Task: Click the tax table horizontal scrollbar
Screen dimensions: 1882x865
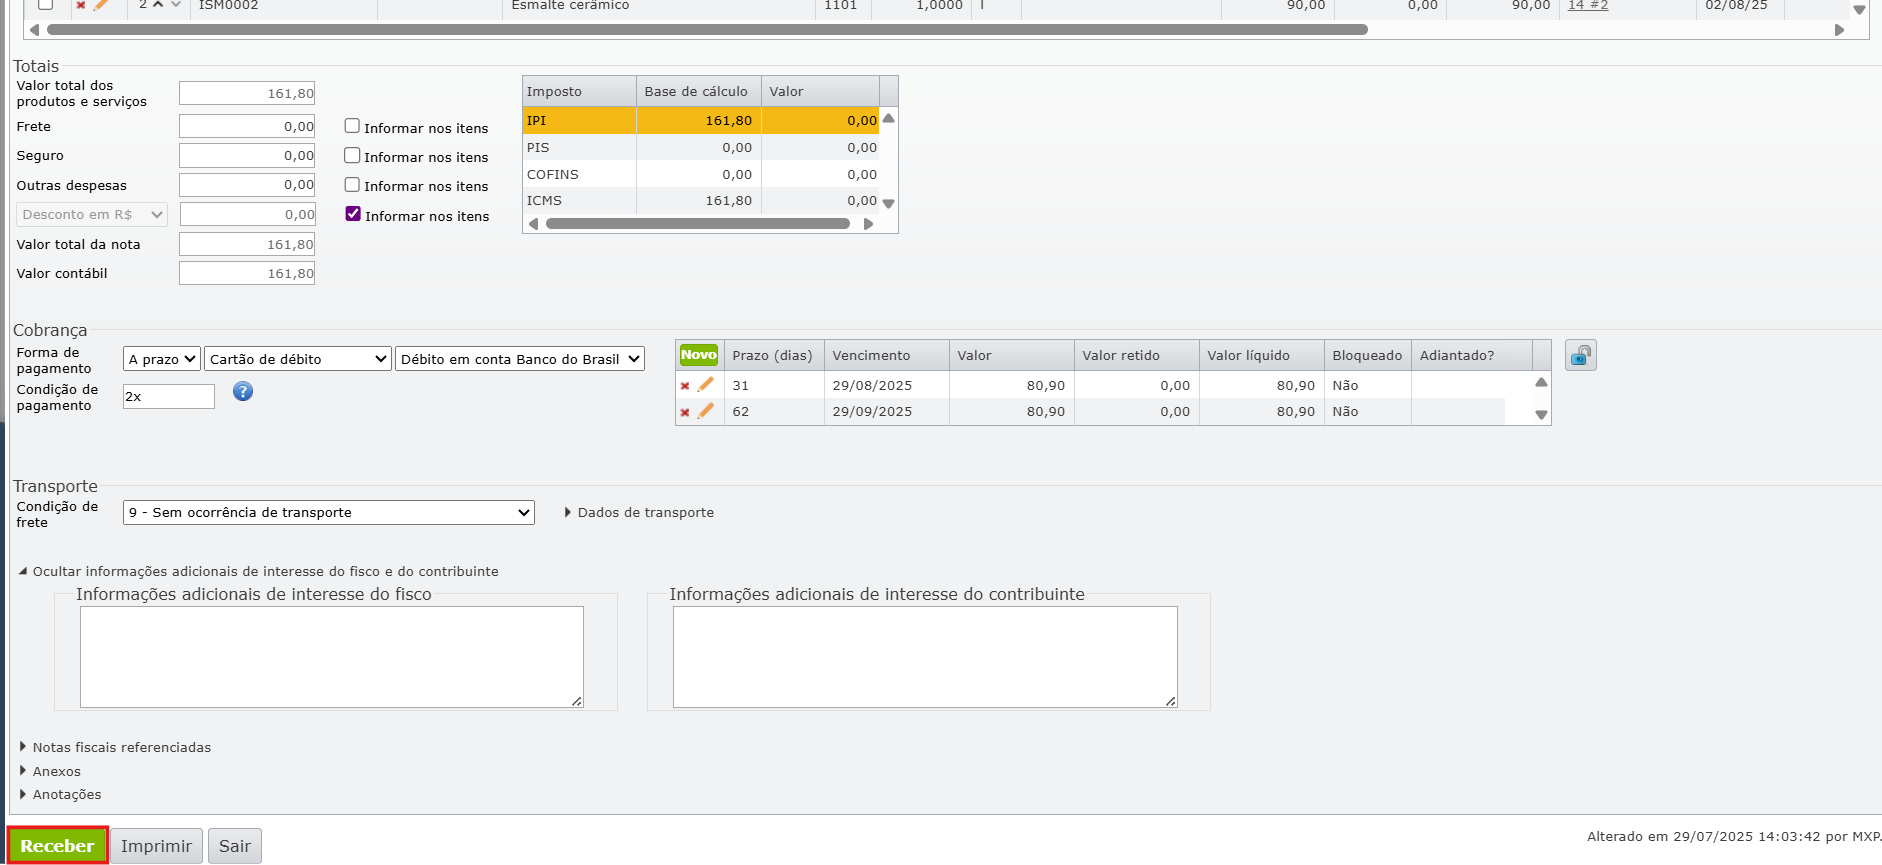Action: tap(697, 224)
